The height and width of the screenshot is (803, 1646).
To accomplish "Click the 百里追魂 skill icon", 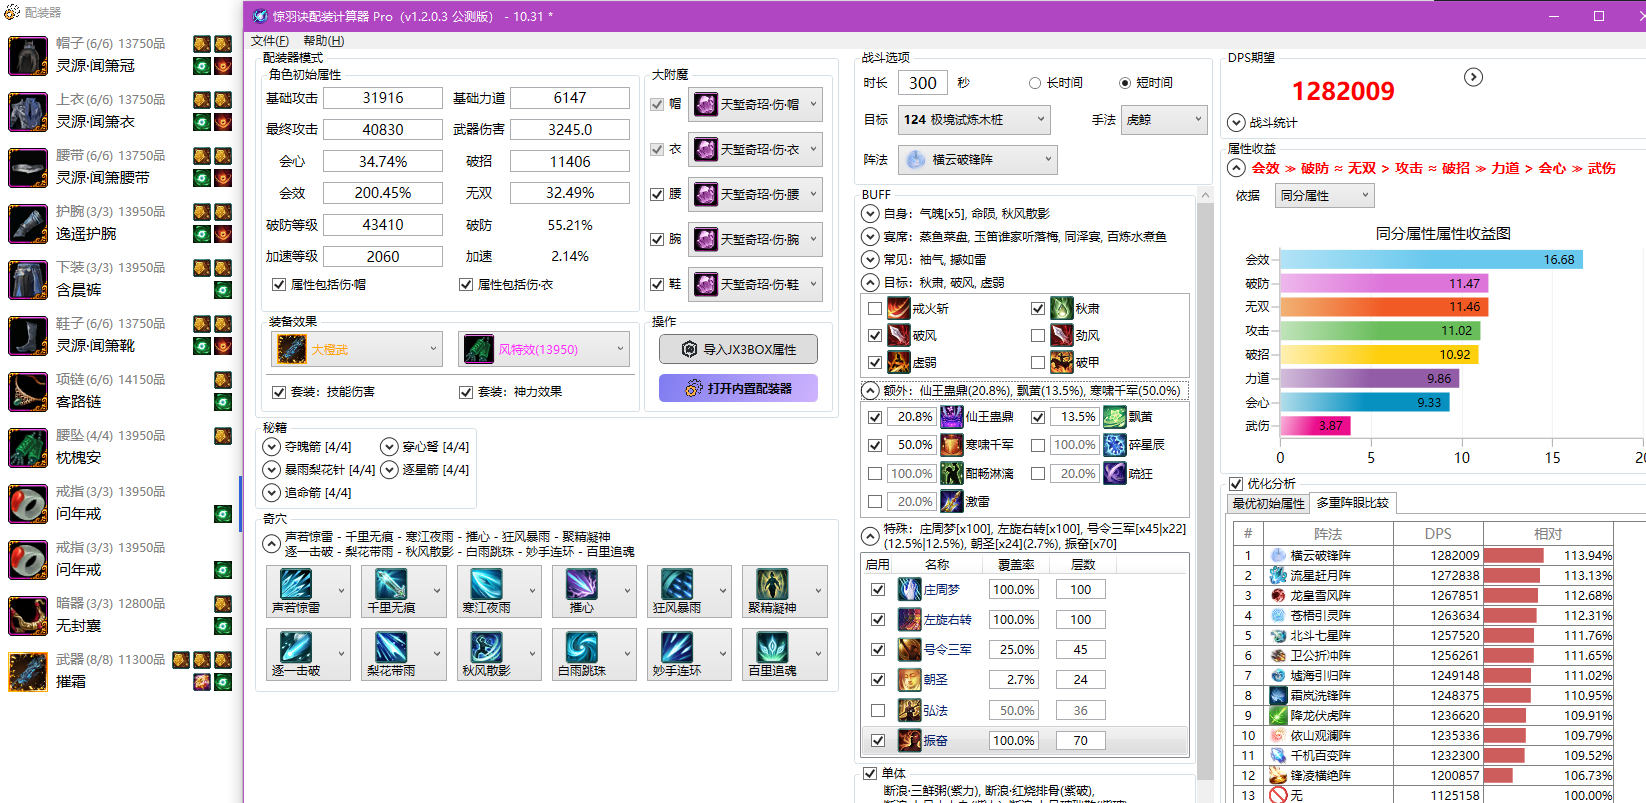I will tap(772, 647).
